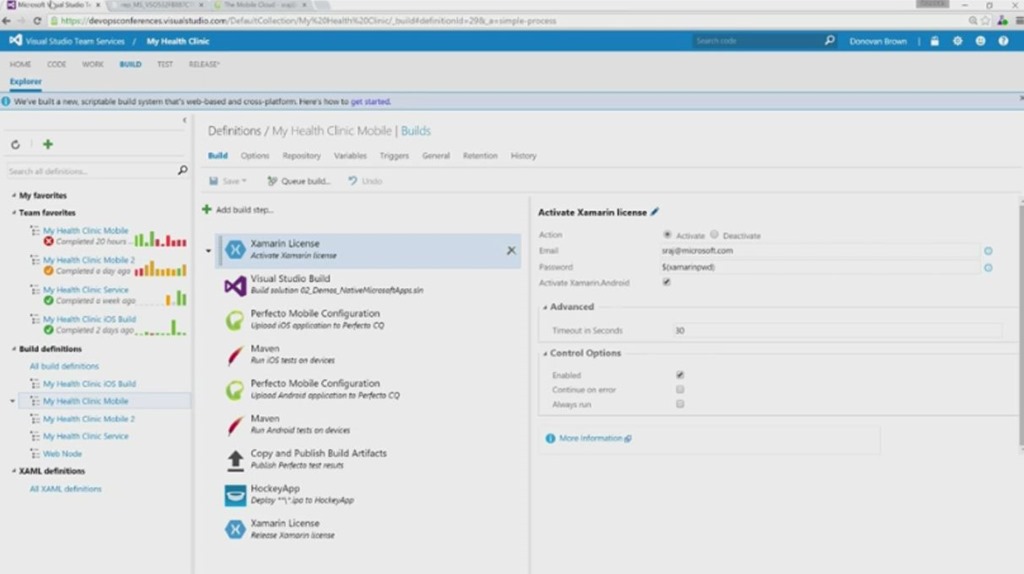Collapse the Advanced section

[x=545, y=307]
